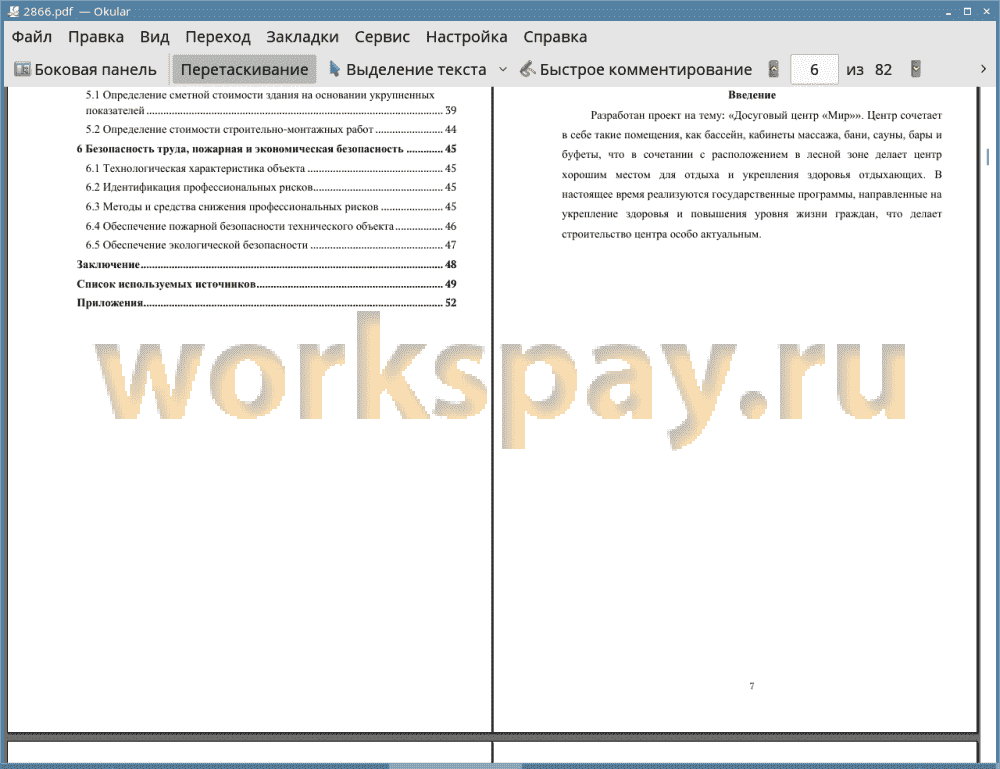The height and width of the screenshot is (769, 1000).
Task: Click page number 7 at page bottom
Action: (x=751, y=686)
